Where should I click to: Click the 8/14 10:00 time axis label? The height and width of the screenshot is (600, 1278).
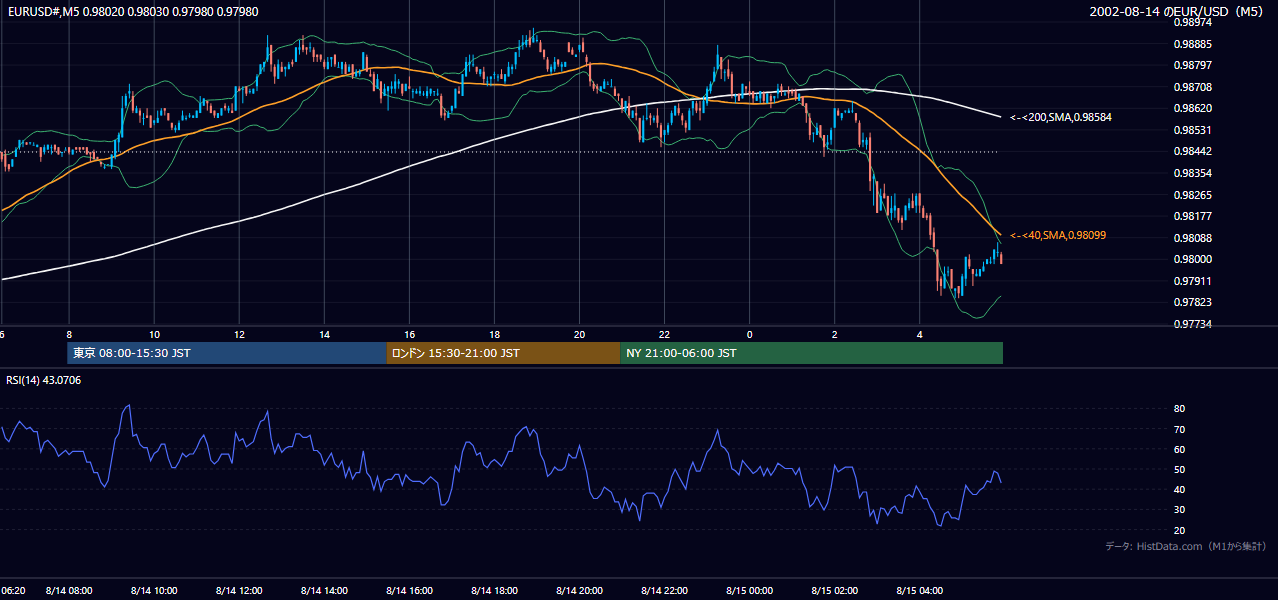point(154,591)
